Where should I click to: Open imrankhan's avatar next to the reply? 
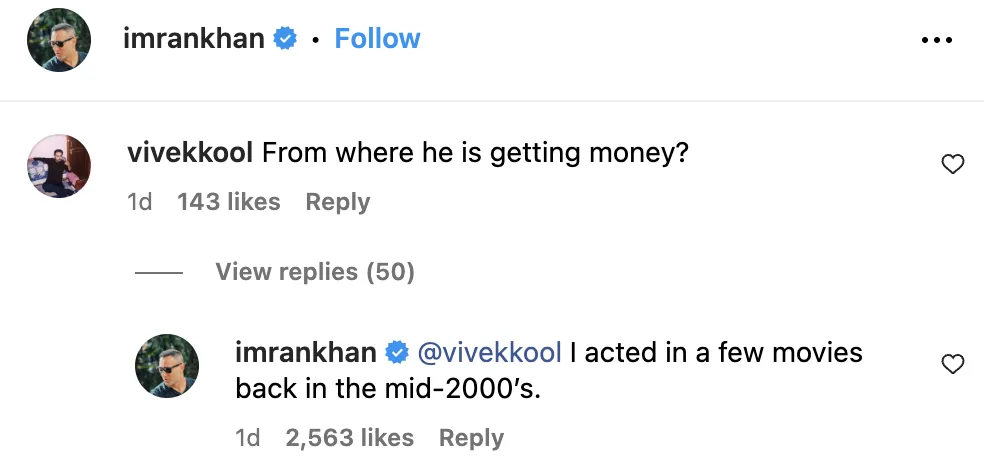click(x=167, y=365)
